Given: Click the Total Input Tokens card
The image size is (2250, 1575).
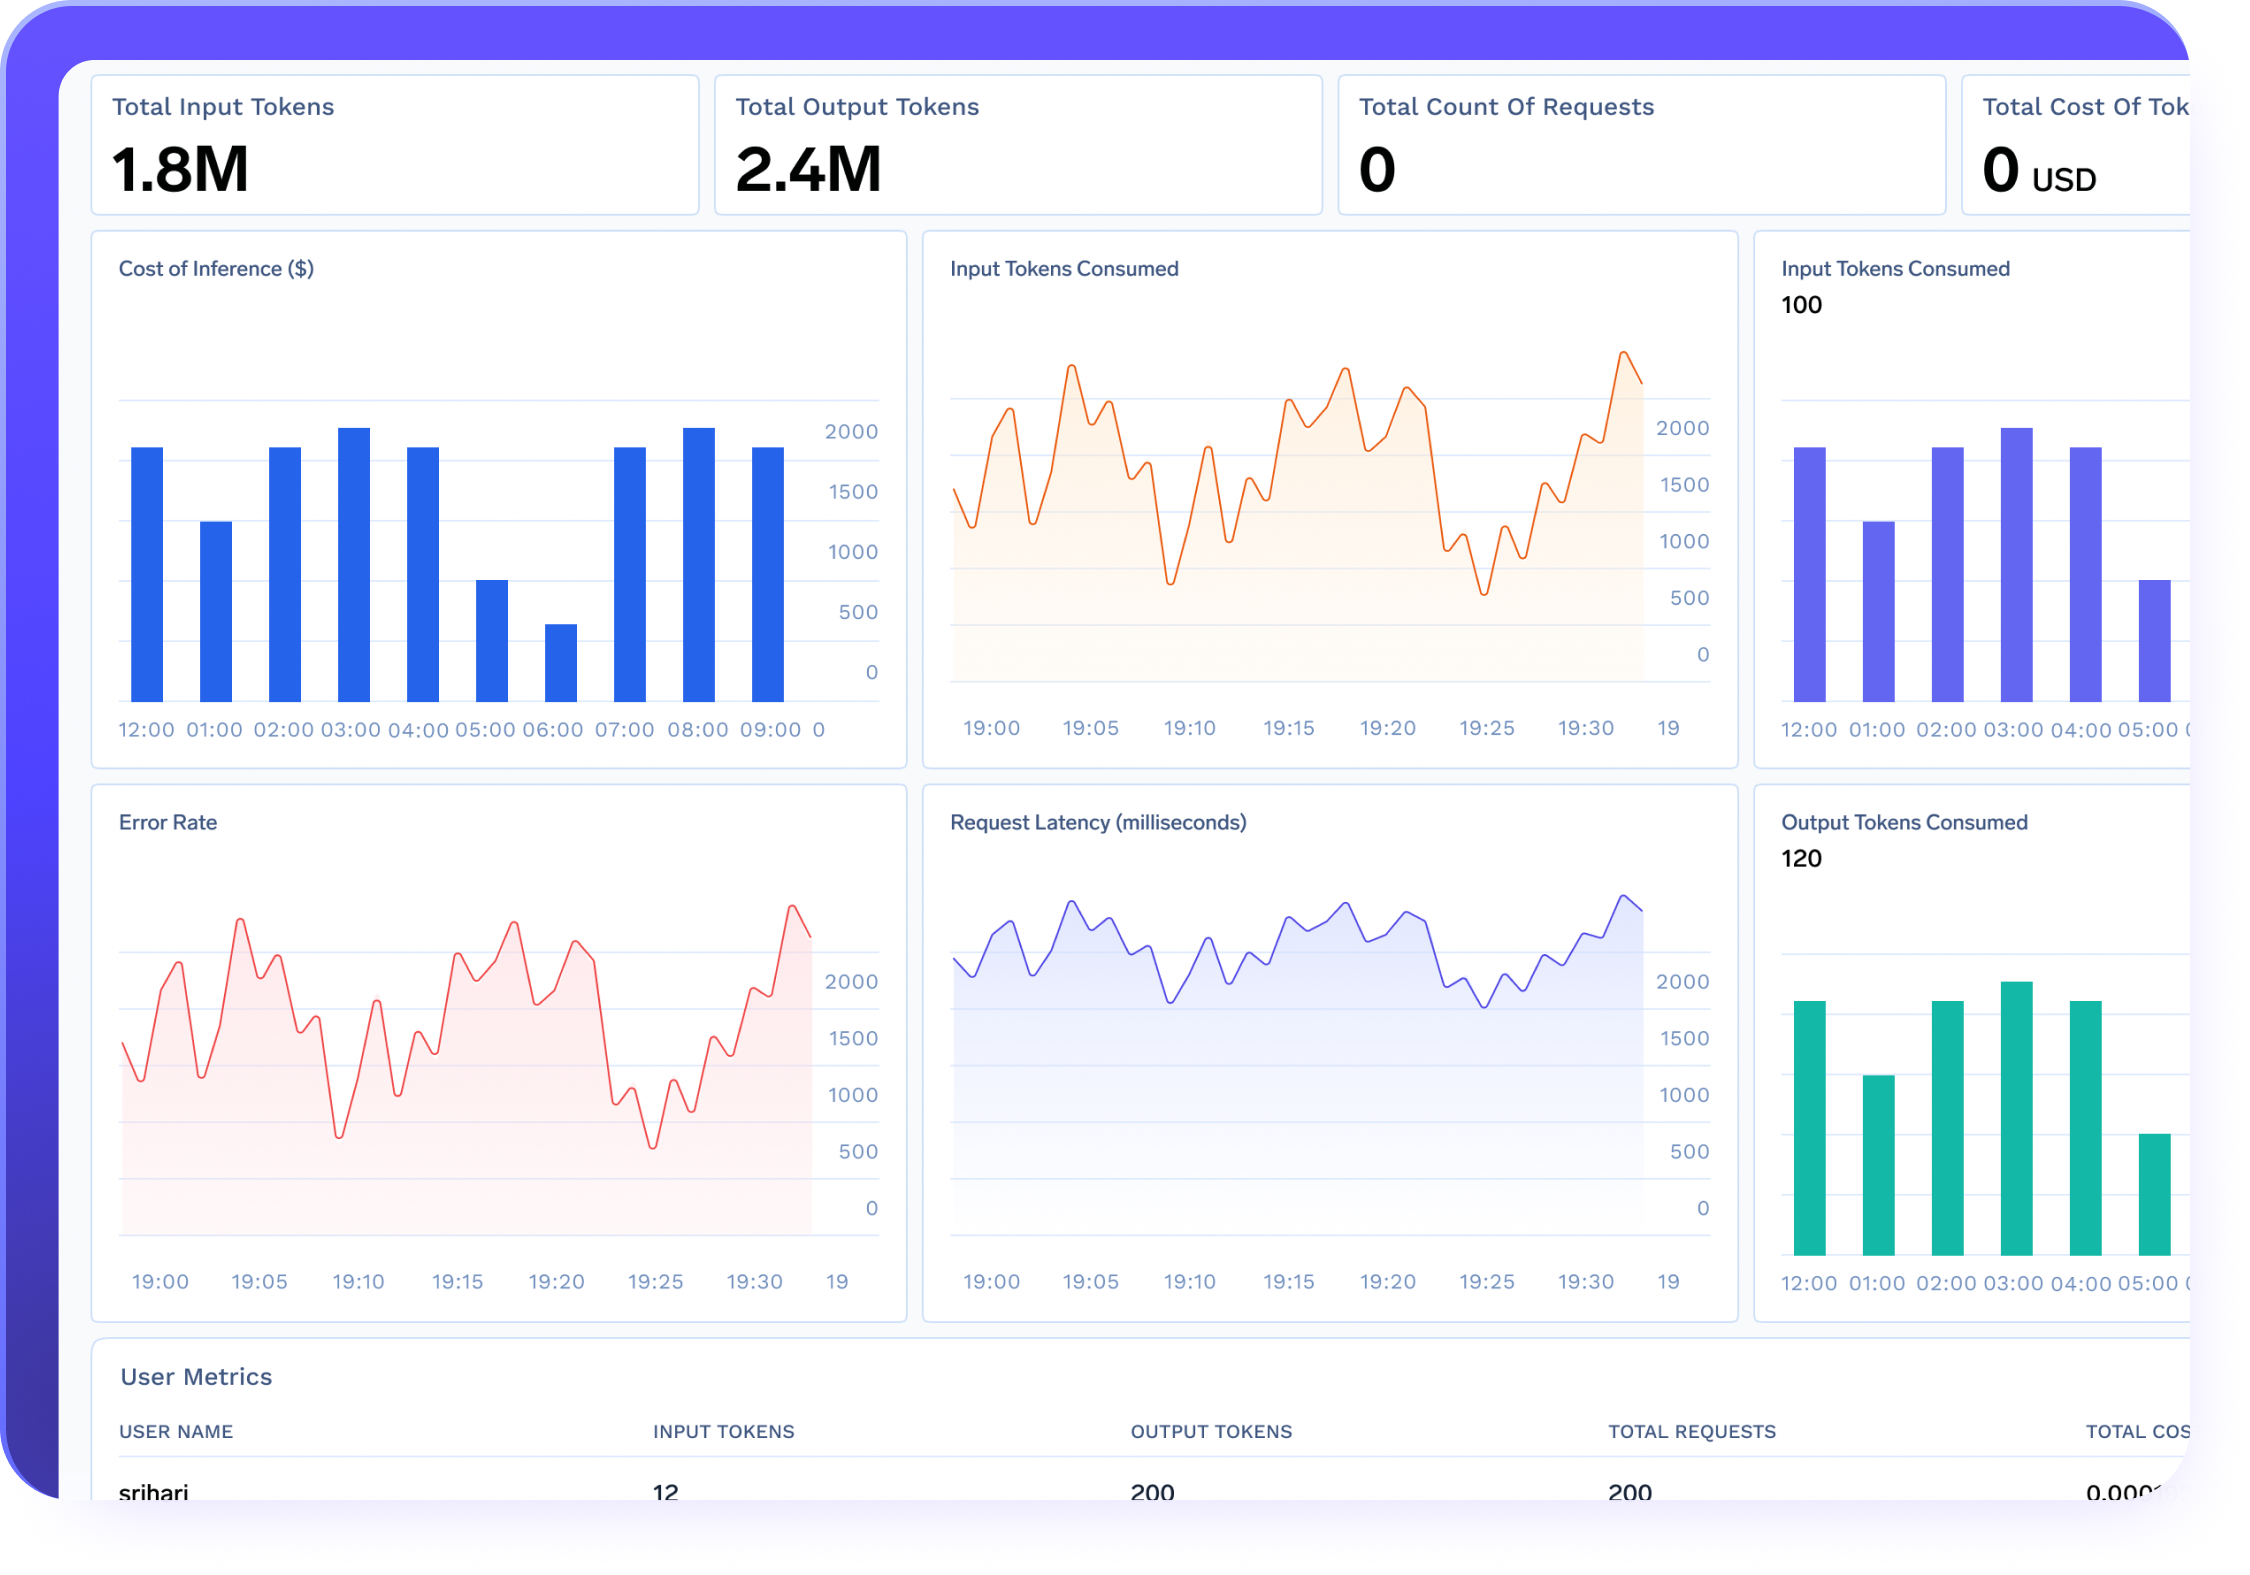Looking at the screenshot, I should coord(394,145).
